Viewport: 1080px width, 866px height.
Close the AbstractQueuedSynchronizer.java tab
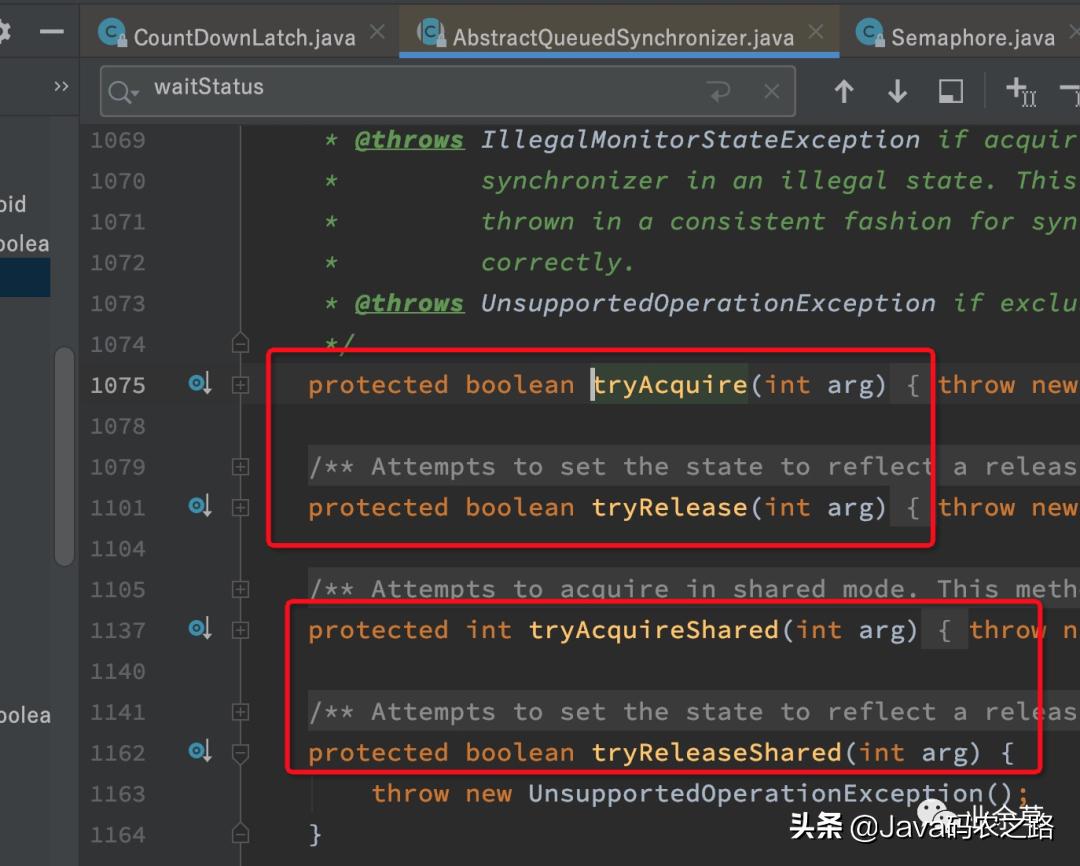[x=816, y=32]
